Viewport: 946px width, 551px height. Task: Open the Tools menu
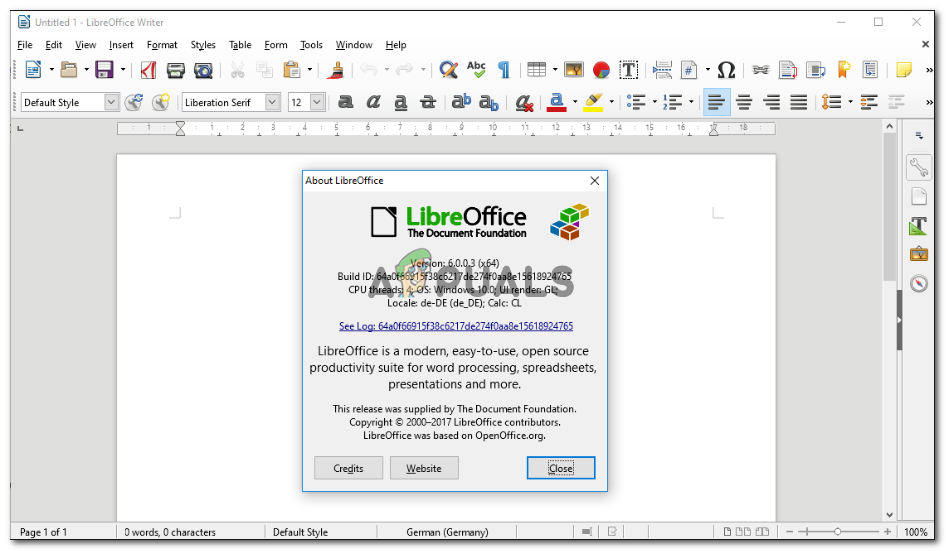(311, 45)
